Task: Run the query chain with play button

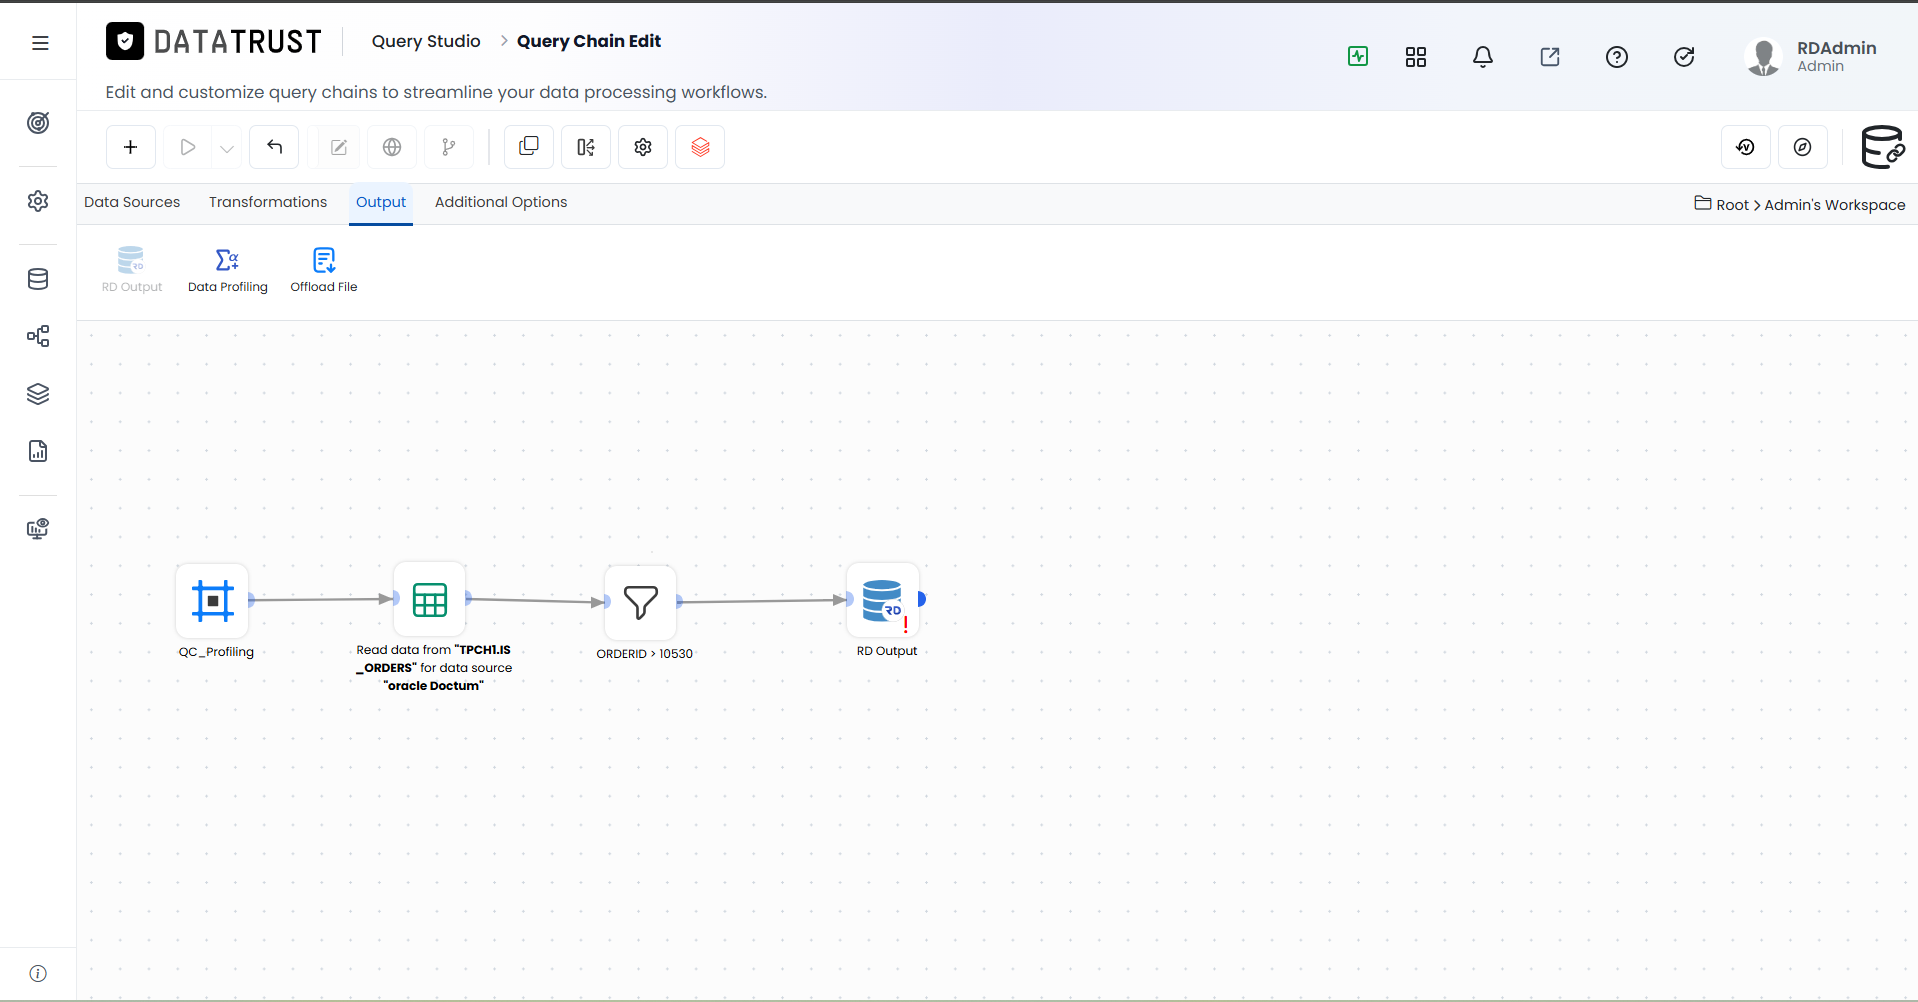Action: coord(187,147)
